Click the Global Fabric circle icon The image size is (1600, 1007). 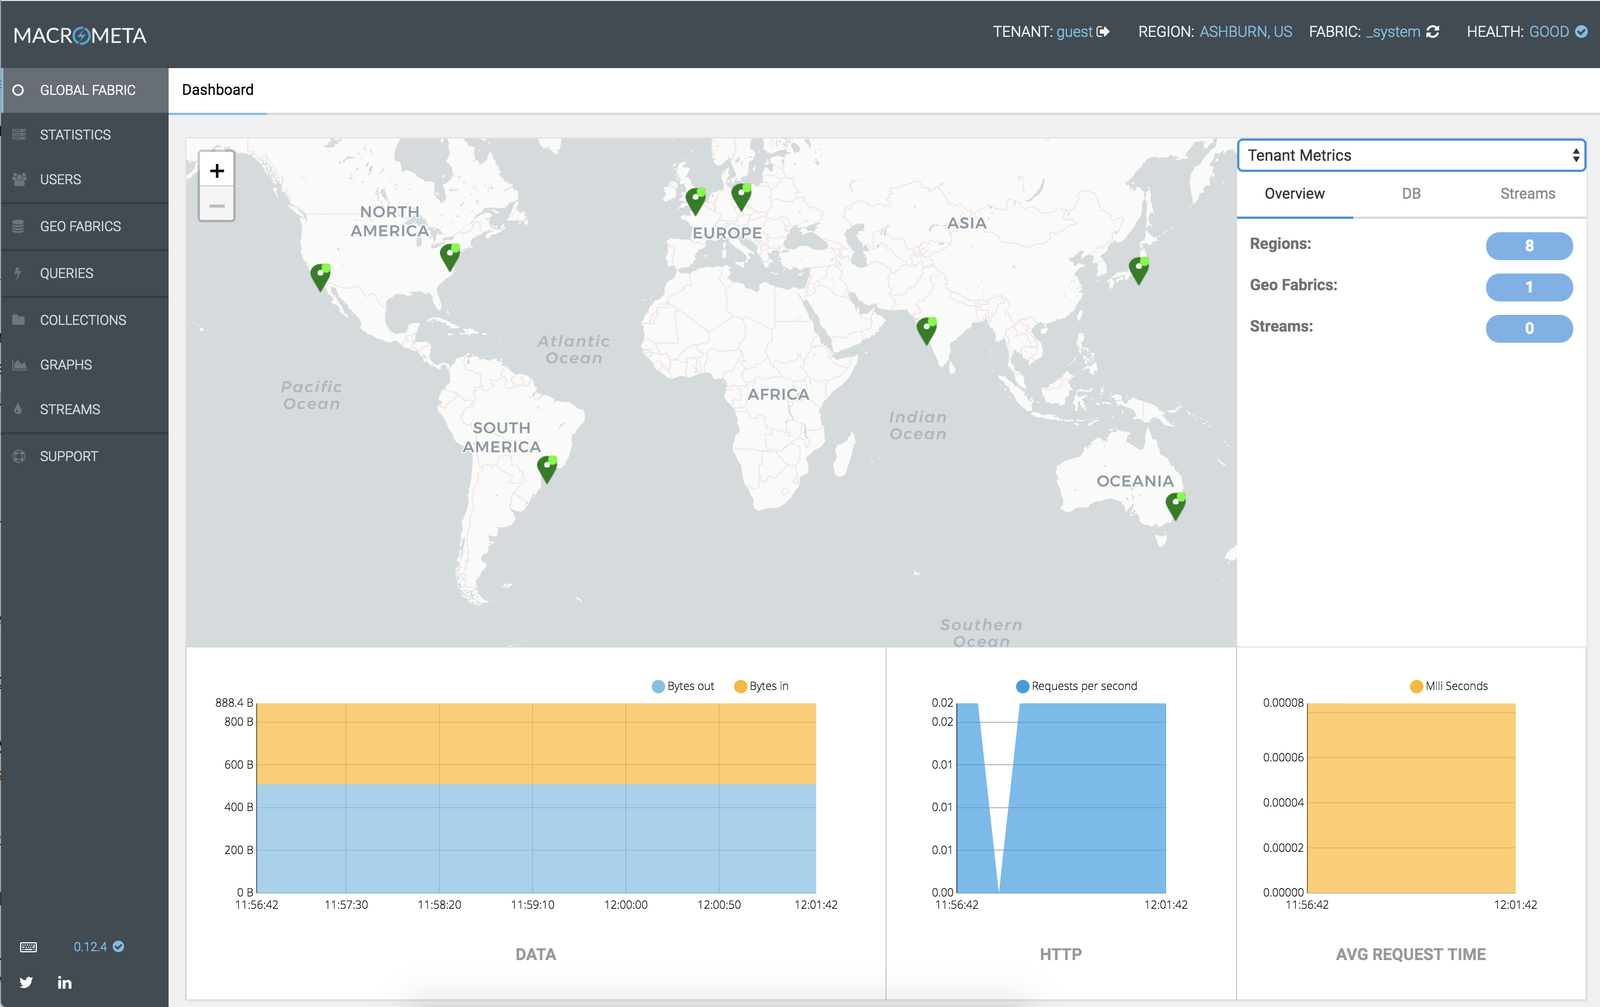pyautogui.click(x=18, y=90)
